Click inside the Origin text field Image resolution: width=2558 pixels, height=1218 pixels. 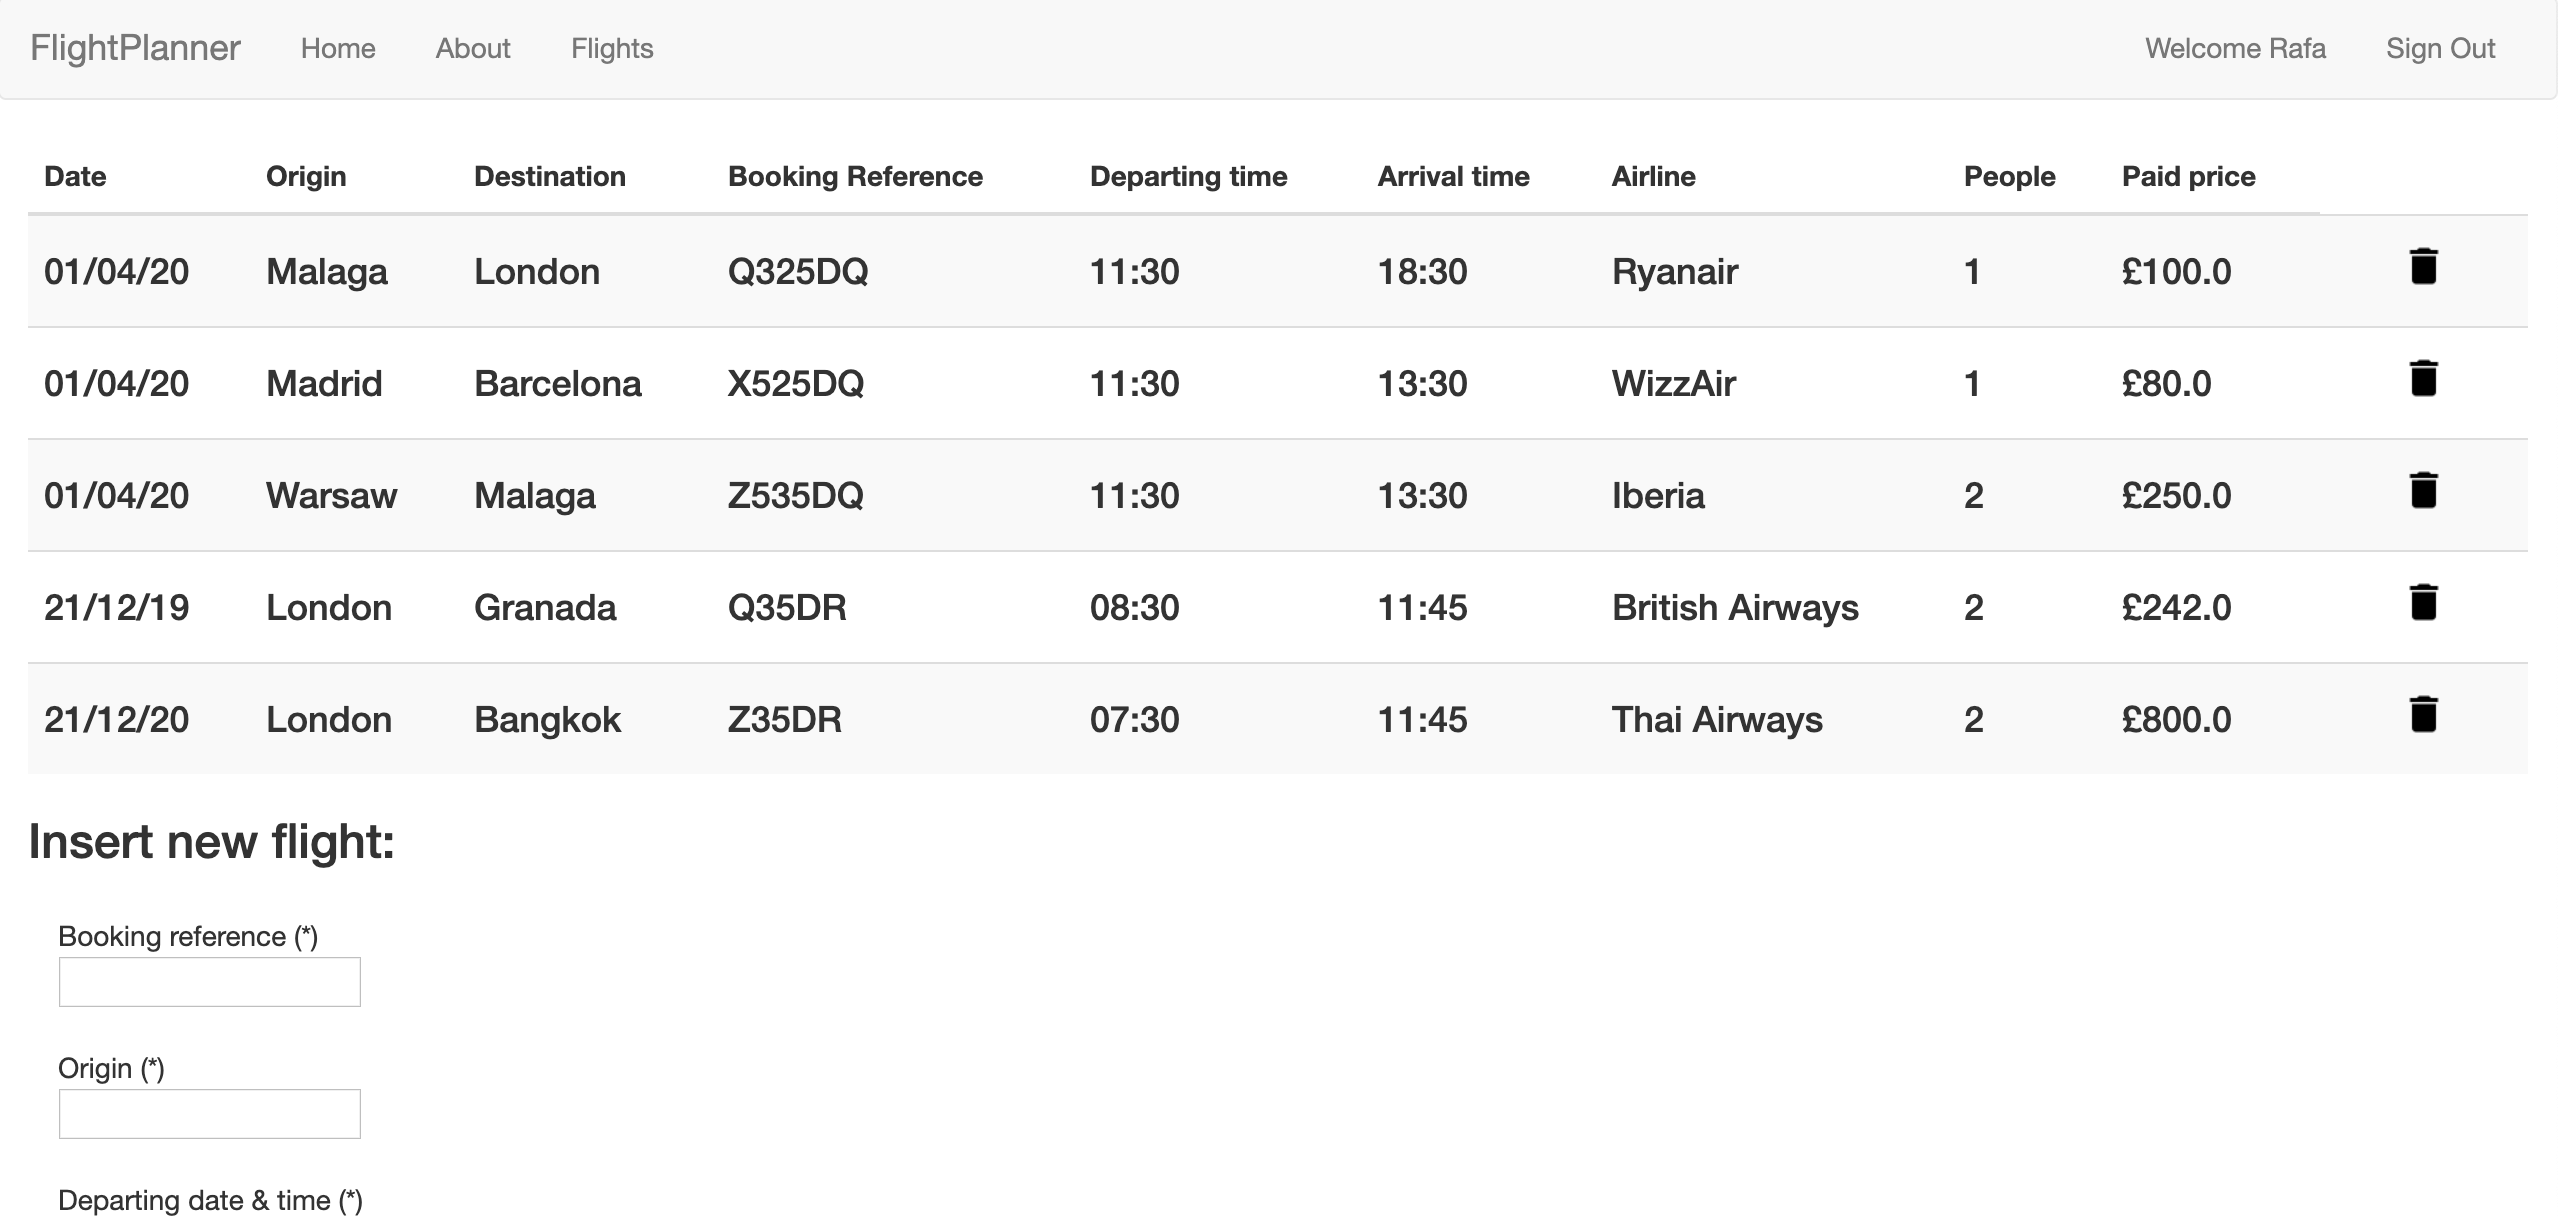[209, 1113]
